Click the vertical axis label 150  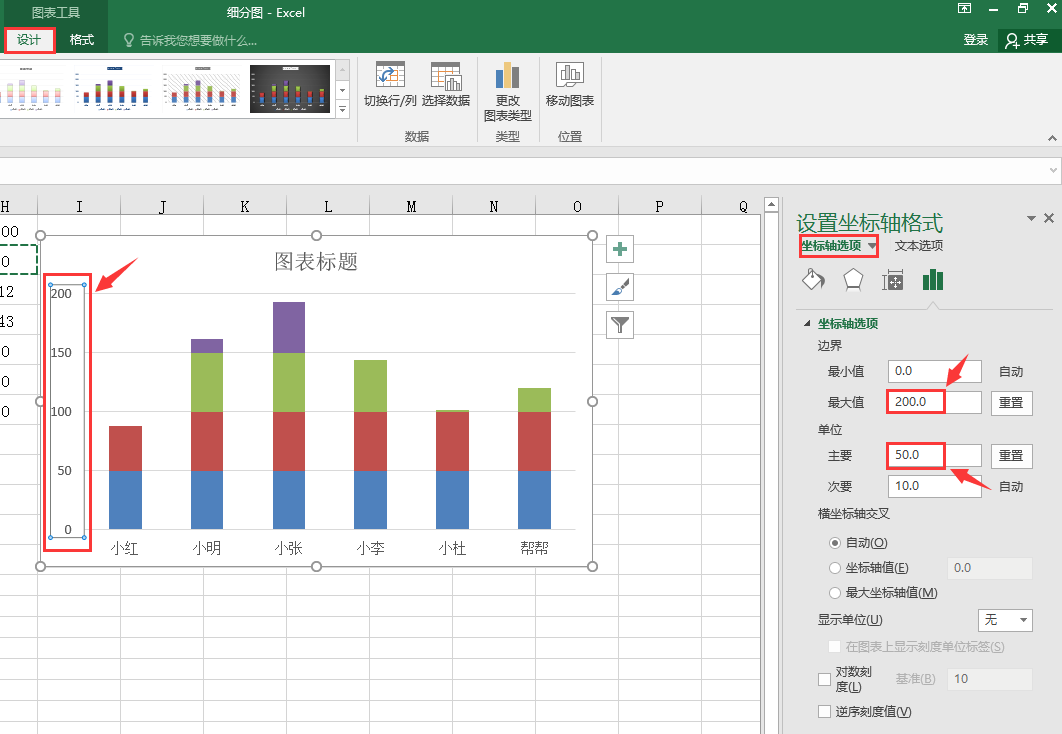click(61, 353)
